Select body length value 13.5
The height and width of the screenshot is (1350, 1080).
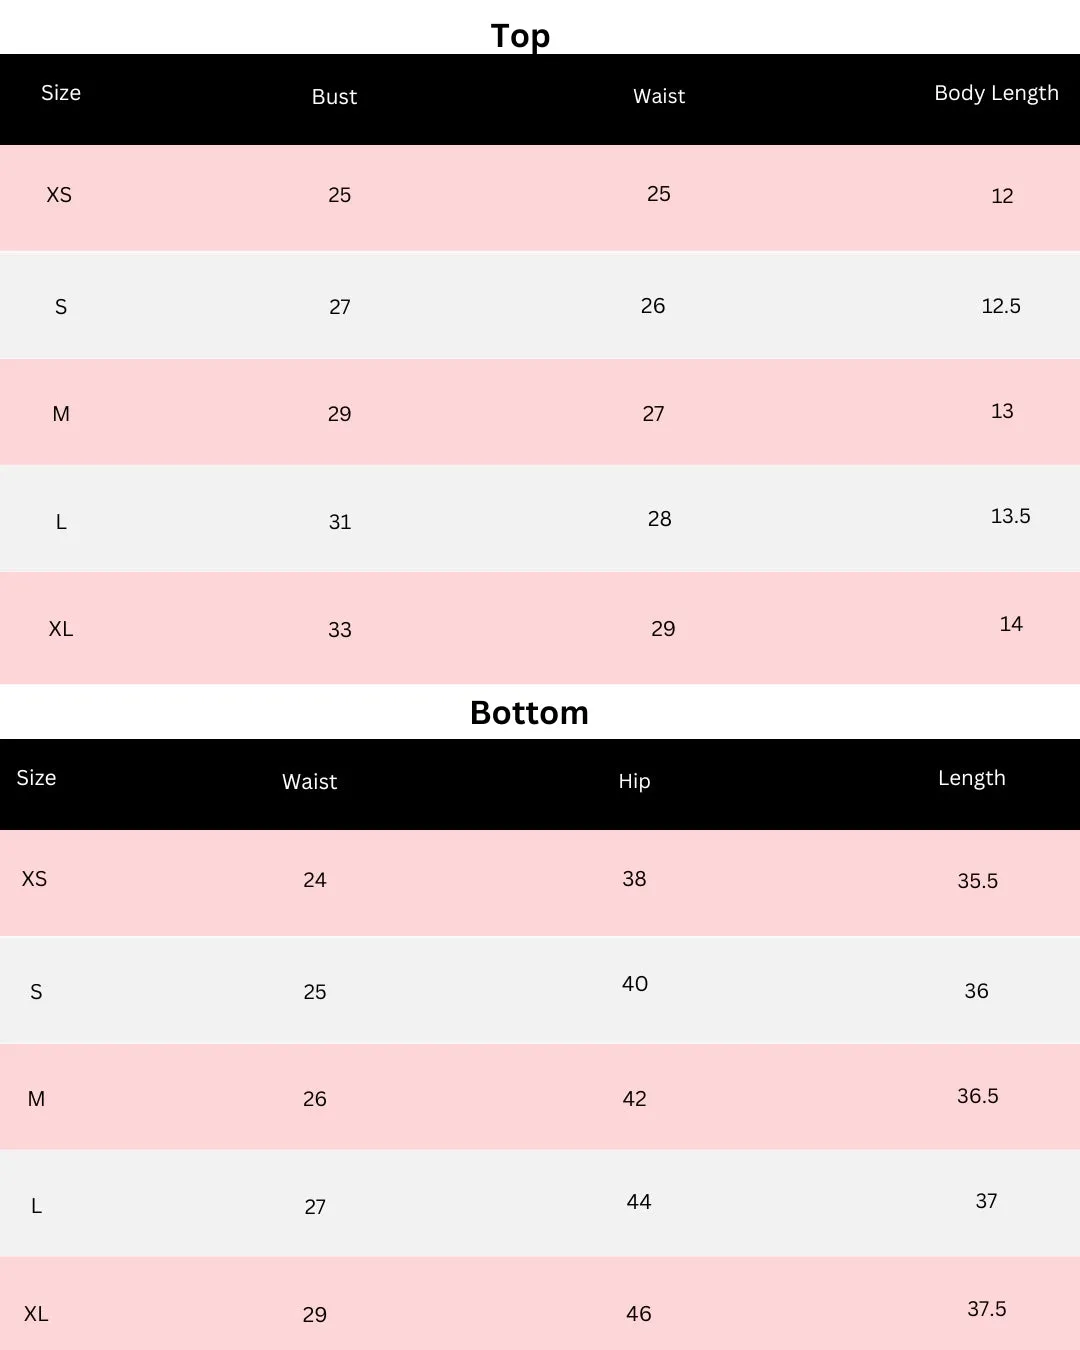(1010, 516)
